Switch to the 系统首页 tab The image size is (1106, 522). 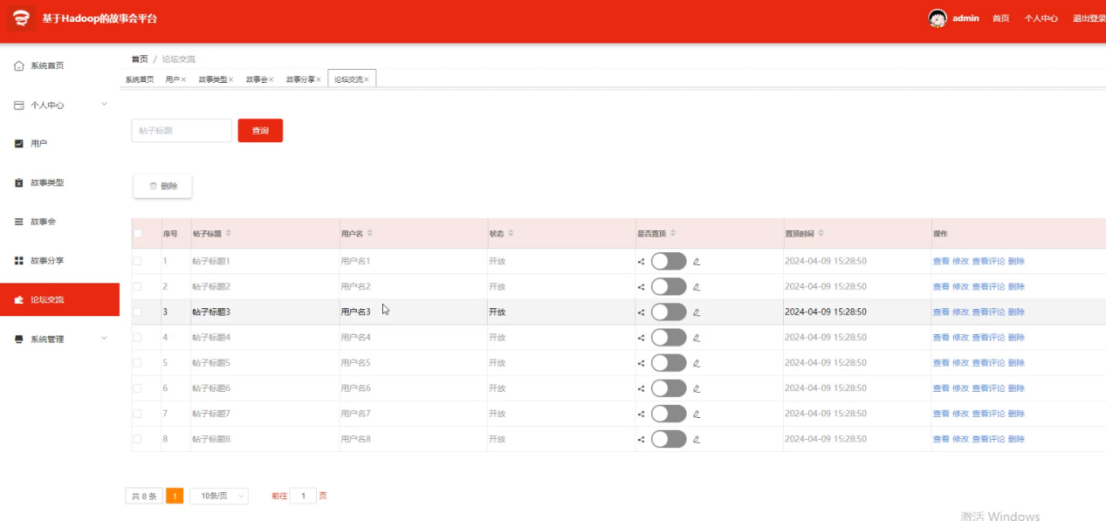(140, 80)
